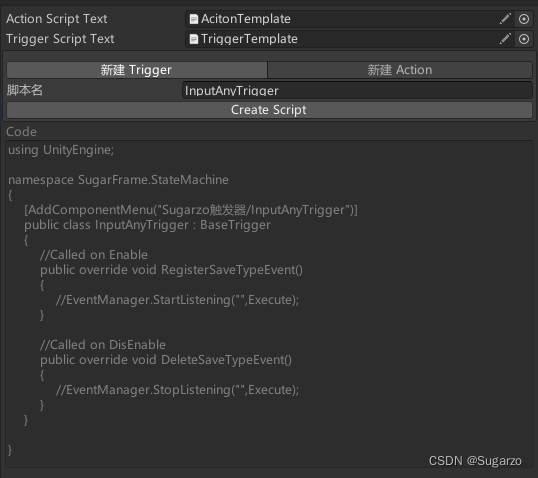The image size is (538, 478).
Task: Click the Action Script Text label
Action: [57, 19]
